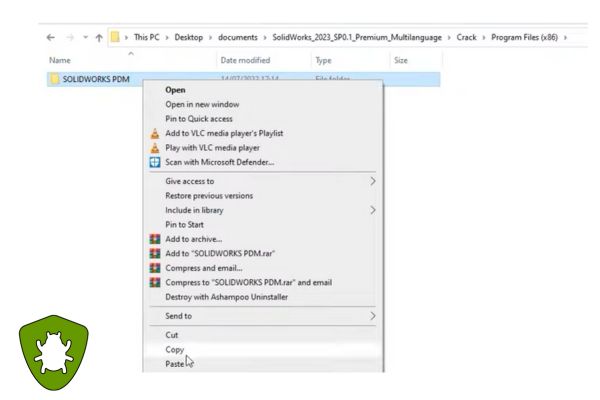Expand Send to submenu arrow
600x400 pixels.
(372, 316)
